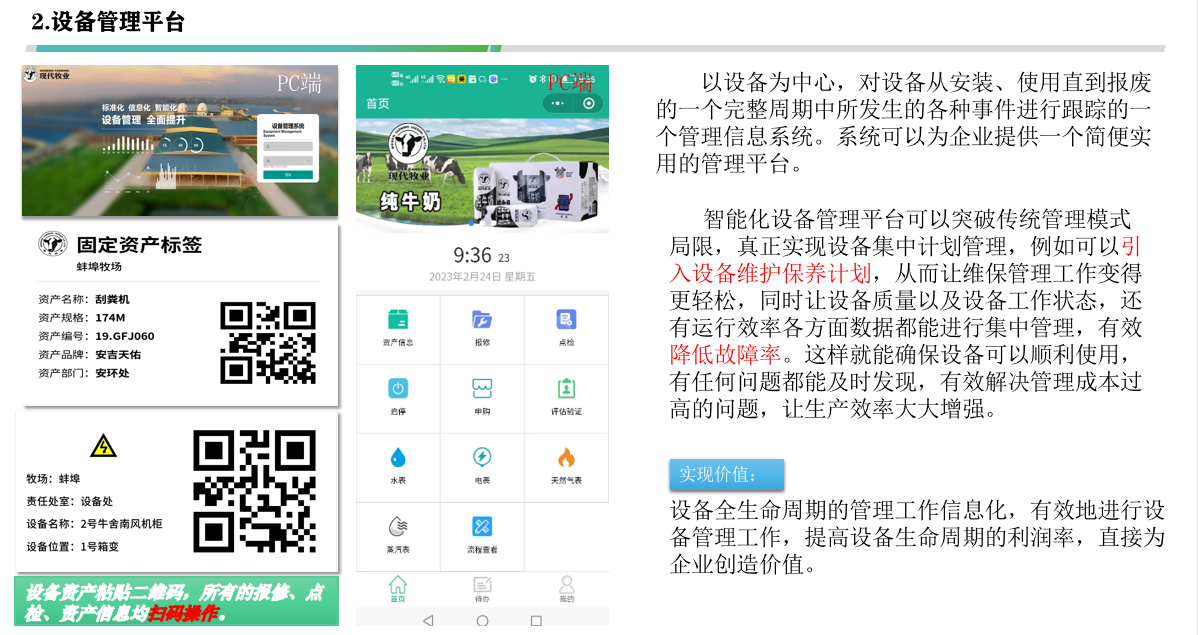Click the yellow electrical hazard warning icon
The image size is (1198, 635).
[103, 445]
